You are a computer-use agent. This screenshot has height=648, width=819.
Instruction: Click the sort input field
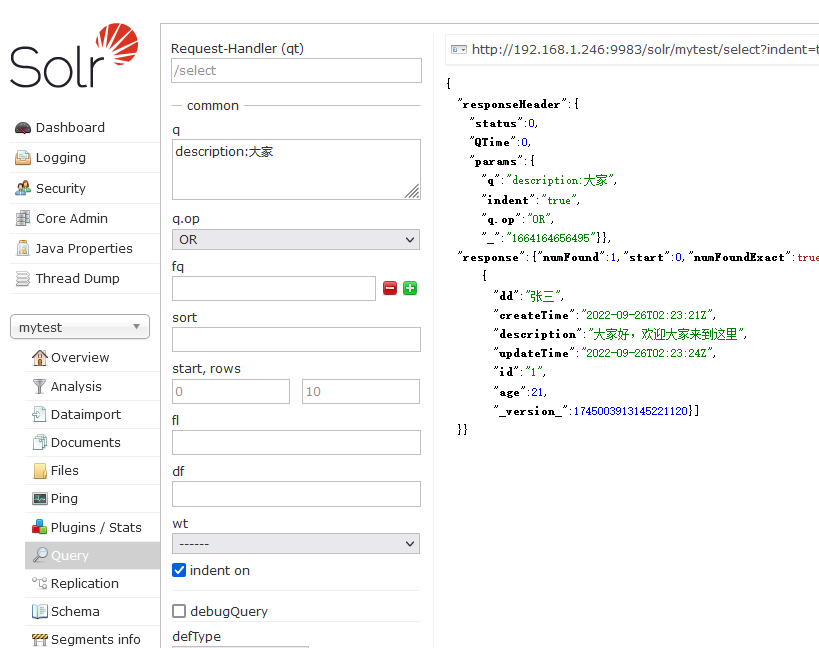296,339
